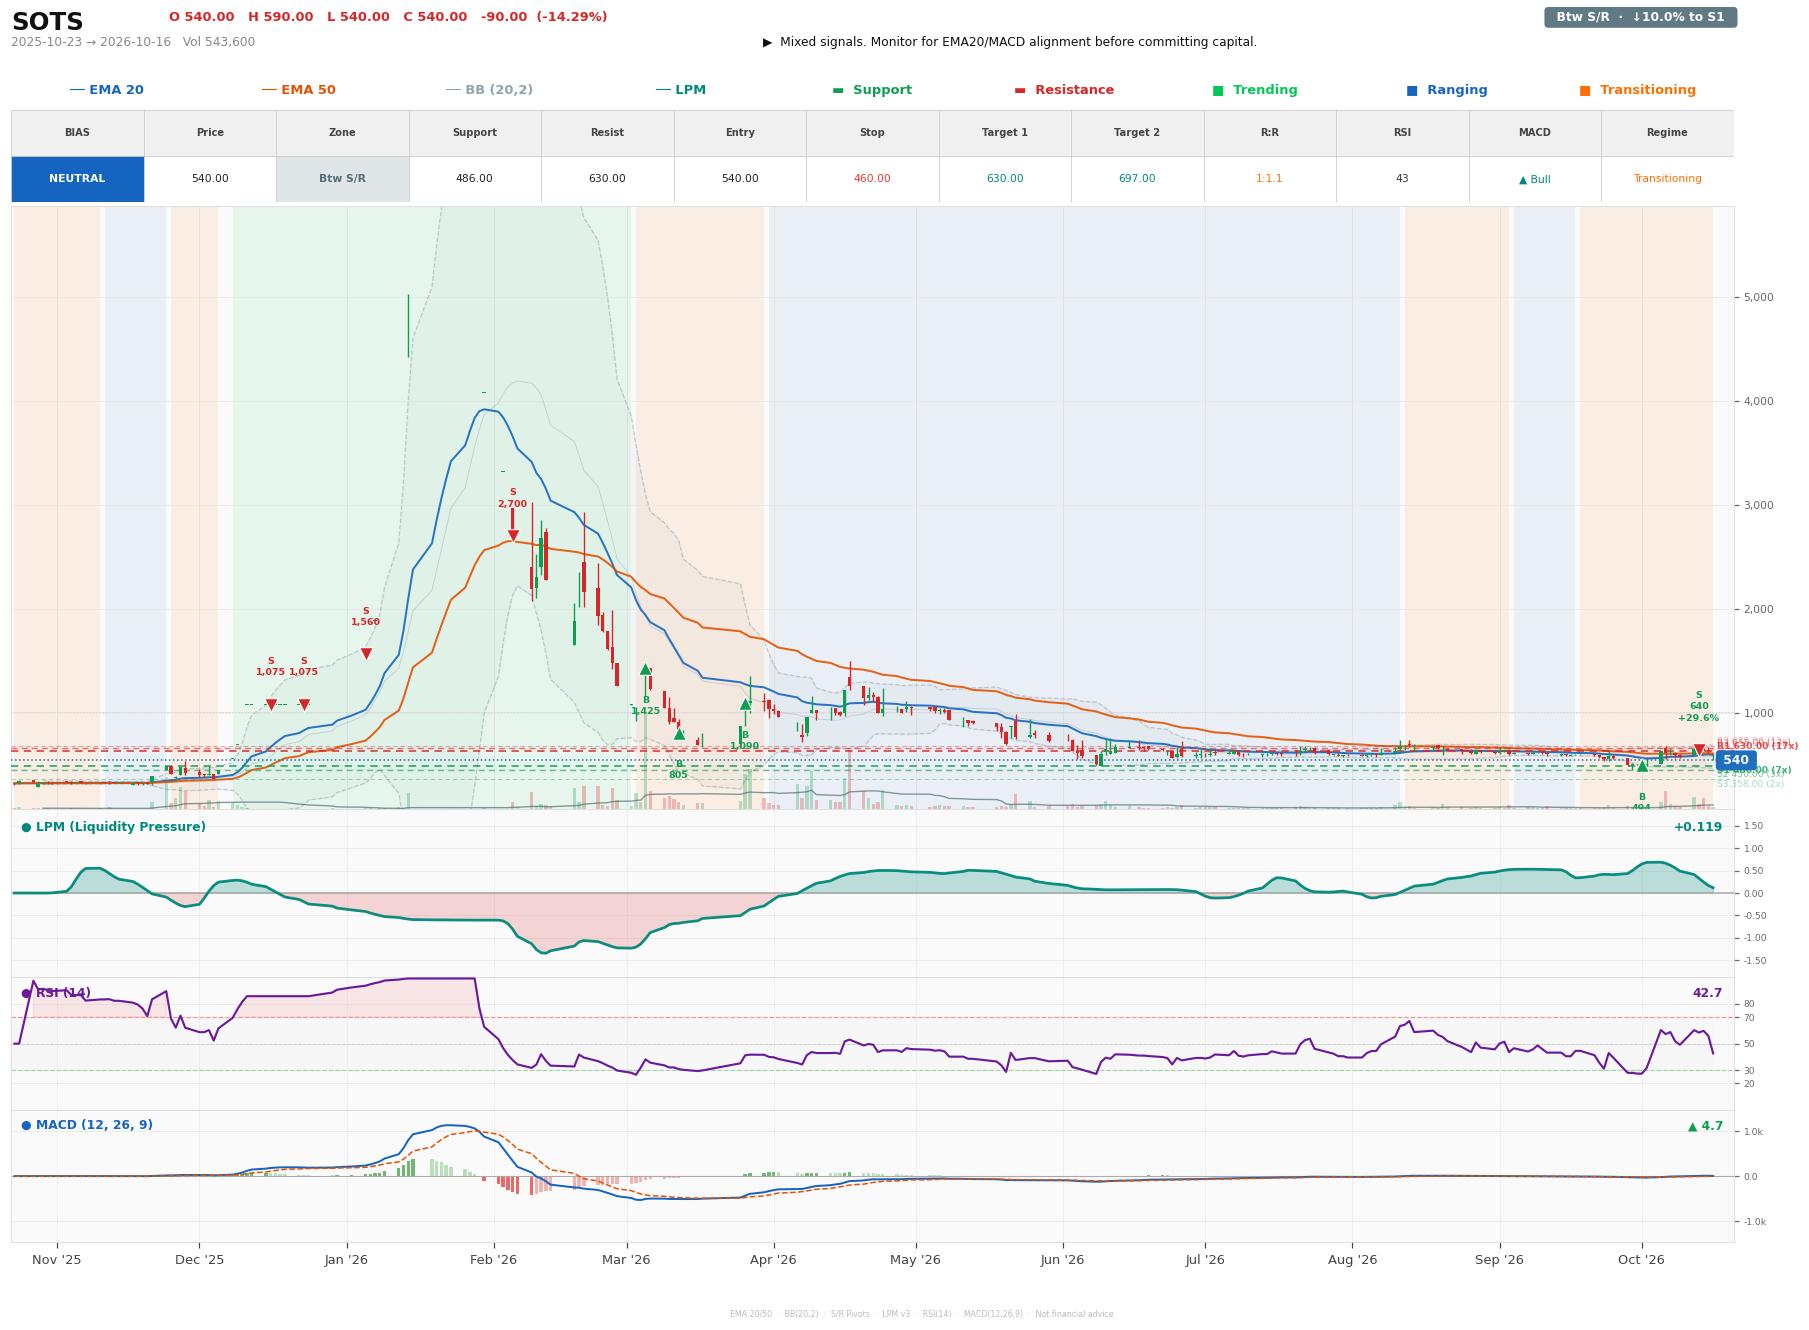Image resolution: width=1809 pixels, height=1330 pixels.
Task: Click the Btw S/R ↓10.0% to S1 badge
Action: (x=1640, y=17)
